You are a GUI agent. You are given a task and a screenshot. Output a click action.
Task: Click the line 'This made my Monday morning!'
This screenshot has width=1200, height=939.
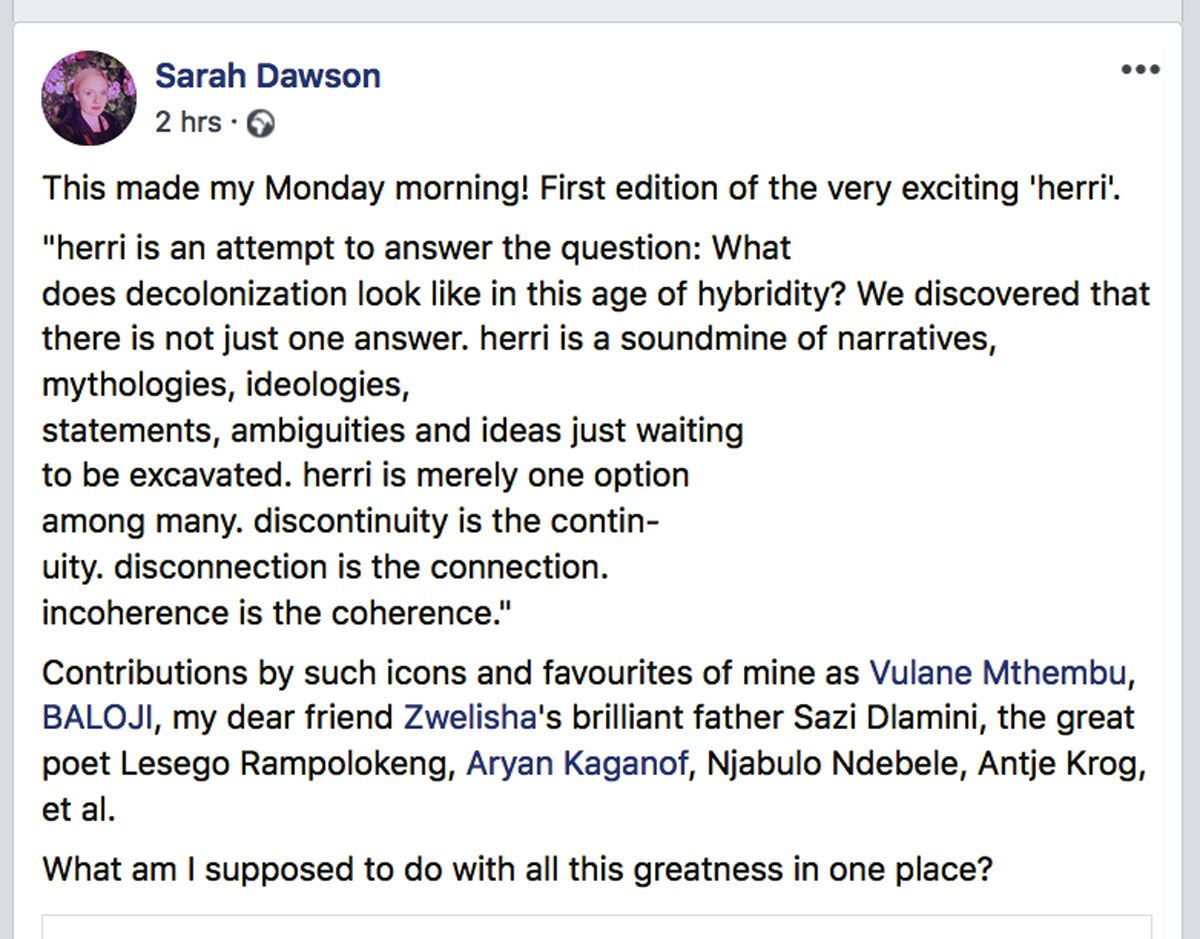pos(285,189)
